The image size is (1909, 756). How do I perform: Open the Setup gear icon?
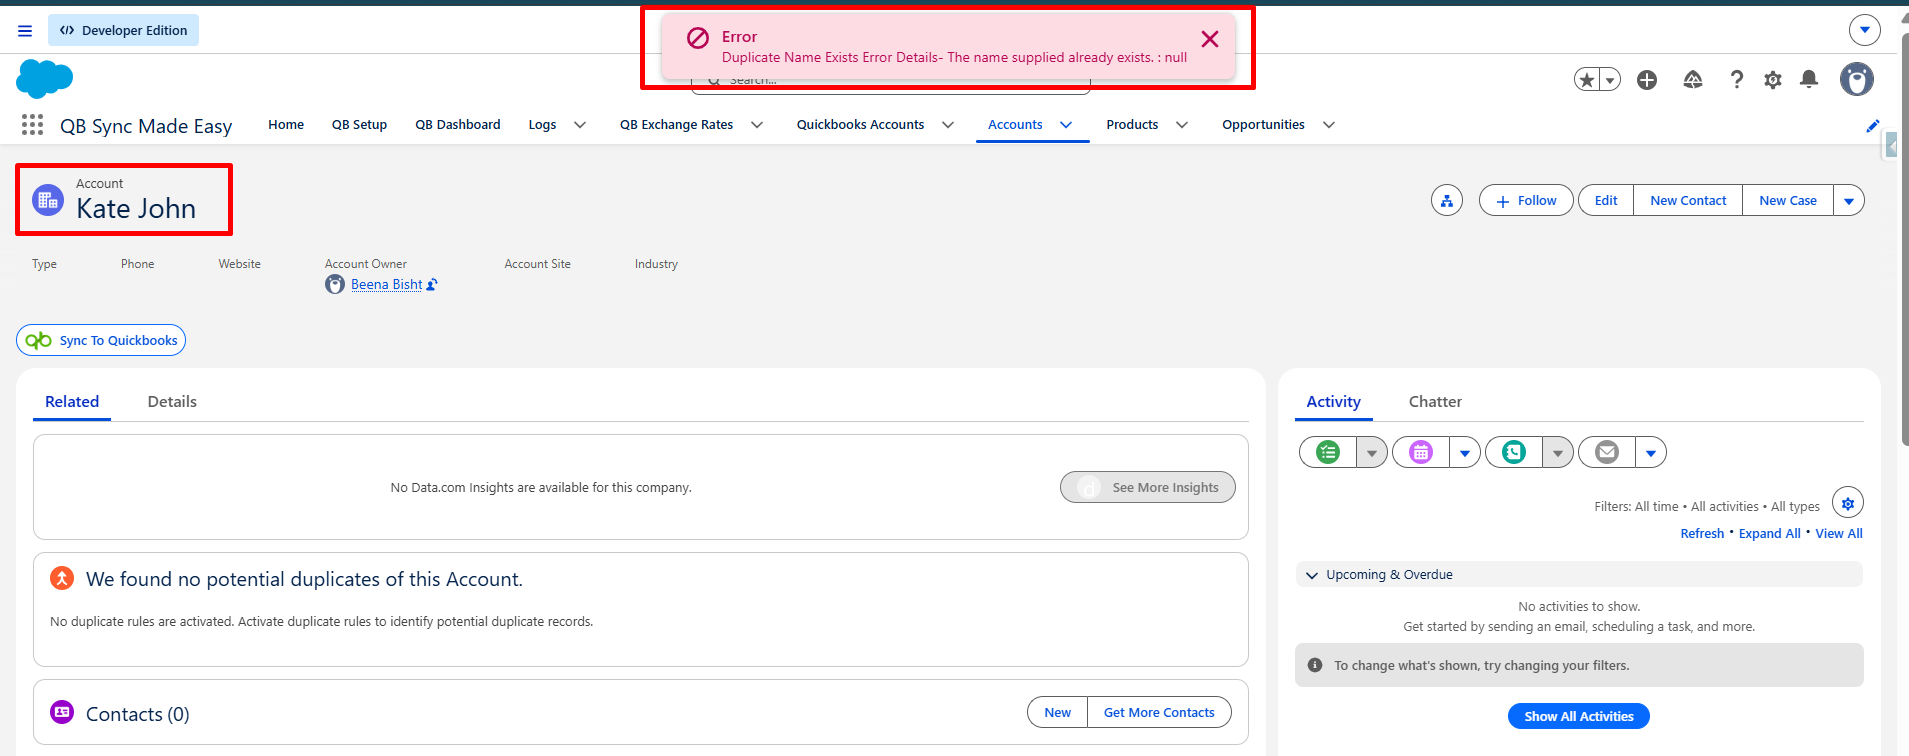(1773, 80)
